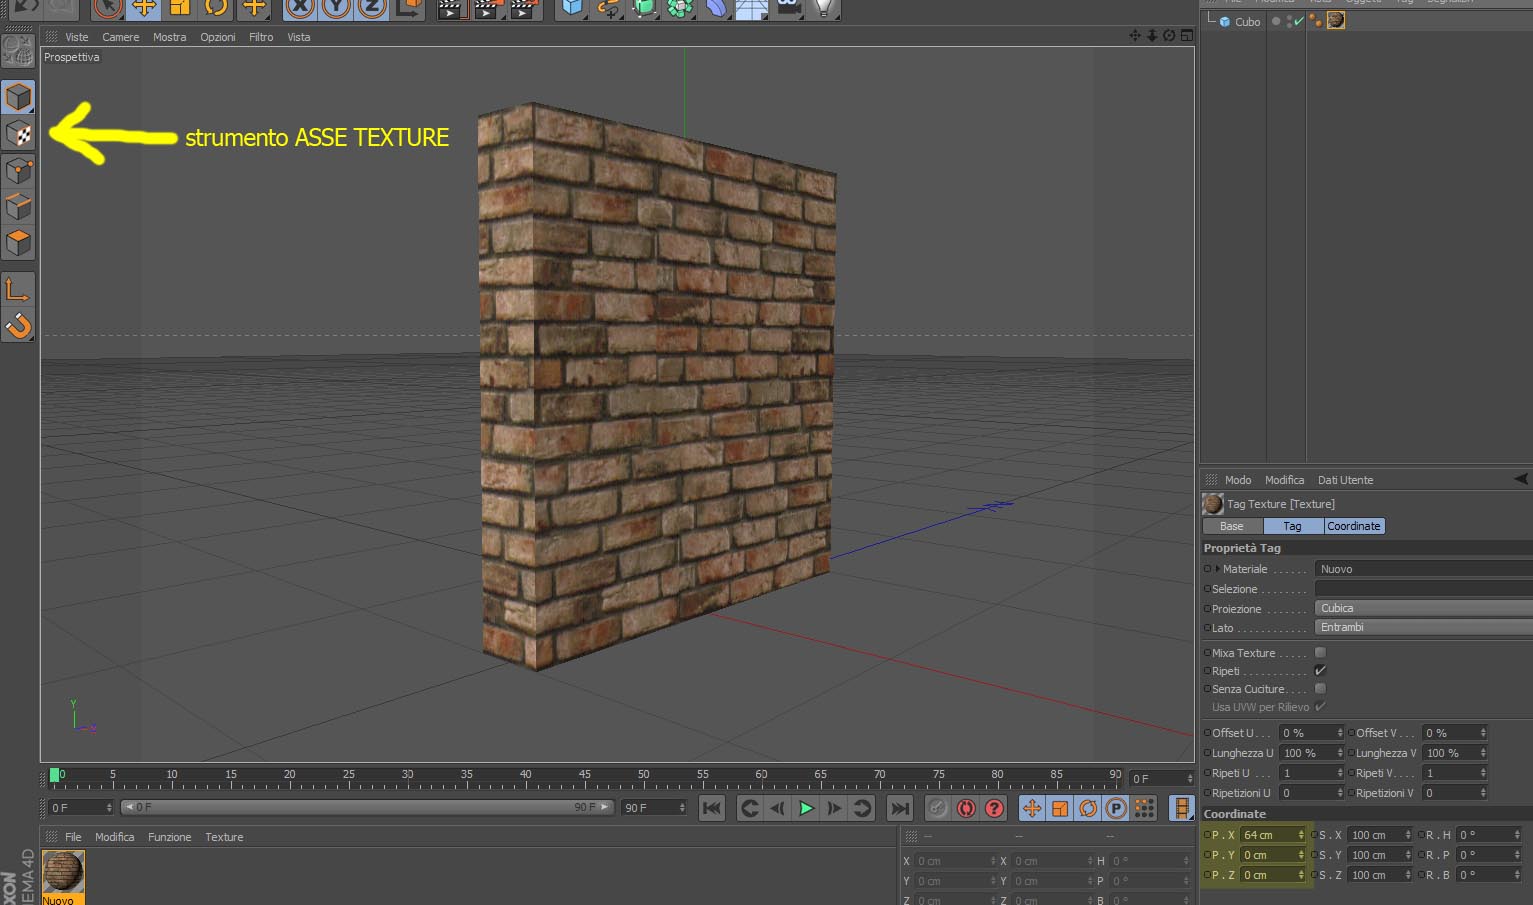The image size is (1533, 905).
Task: Toggle the Snap magnet icon
Action: (x=18, y=325)
